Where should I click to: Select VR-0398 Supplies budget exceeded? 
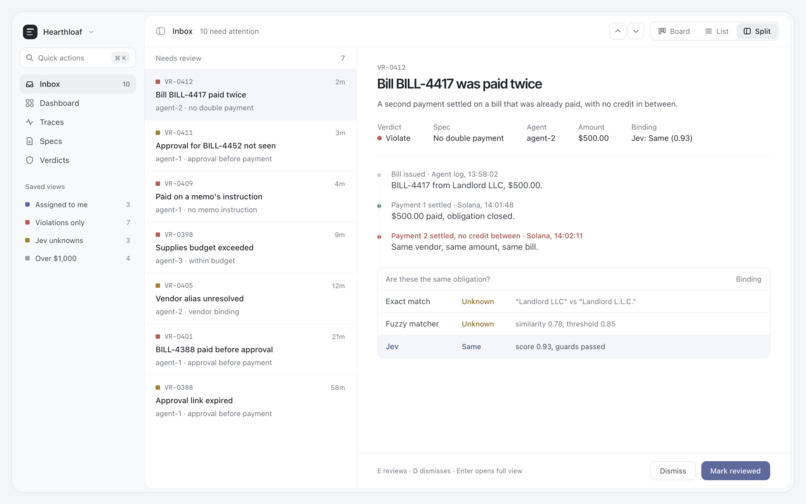pyautogui.click(x=250, y=247)
